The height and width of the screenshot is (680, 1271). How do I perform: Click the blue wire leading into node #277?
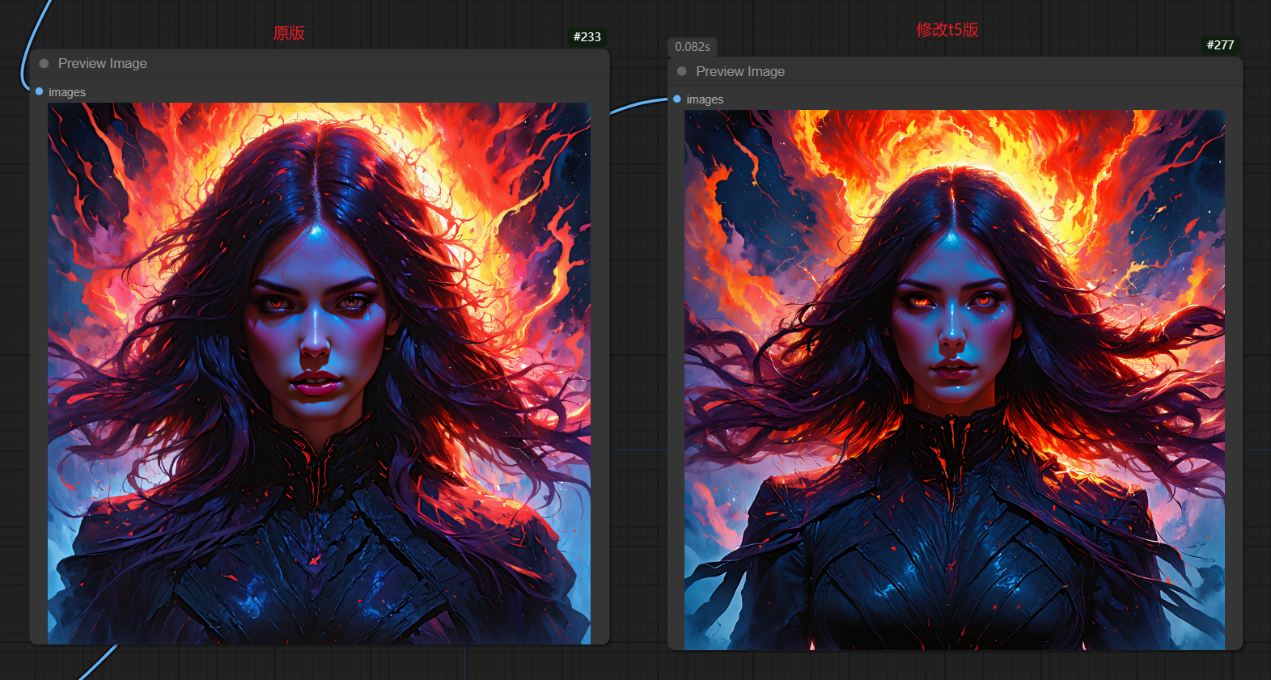click(638, 104)
